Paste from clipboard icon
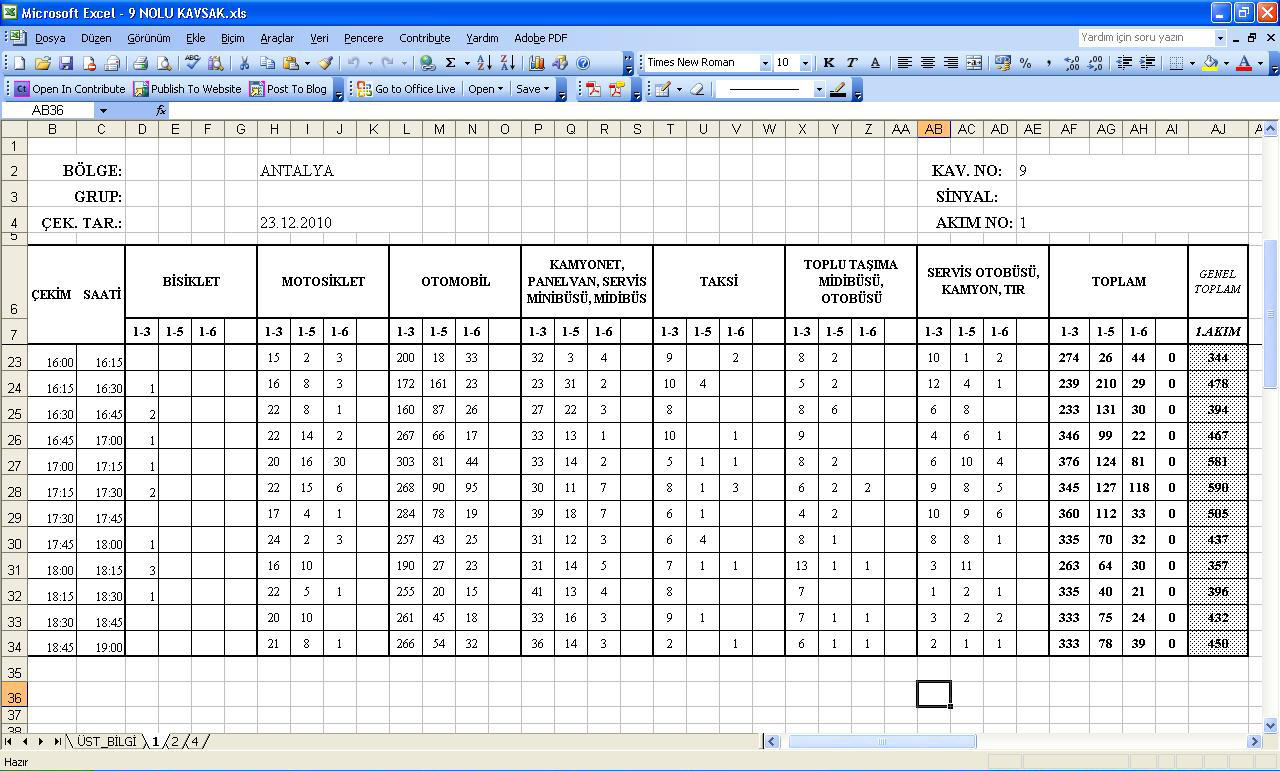The width and height of the screenshot is (1280, 771). pos(290,63)
